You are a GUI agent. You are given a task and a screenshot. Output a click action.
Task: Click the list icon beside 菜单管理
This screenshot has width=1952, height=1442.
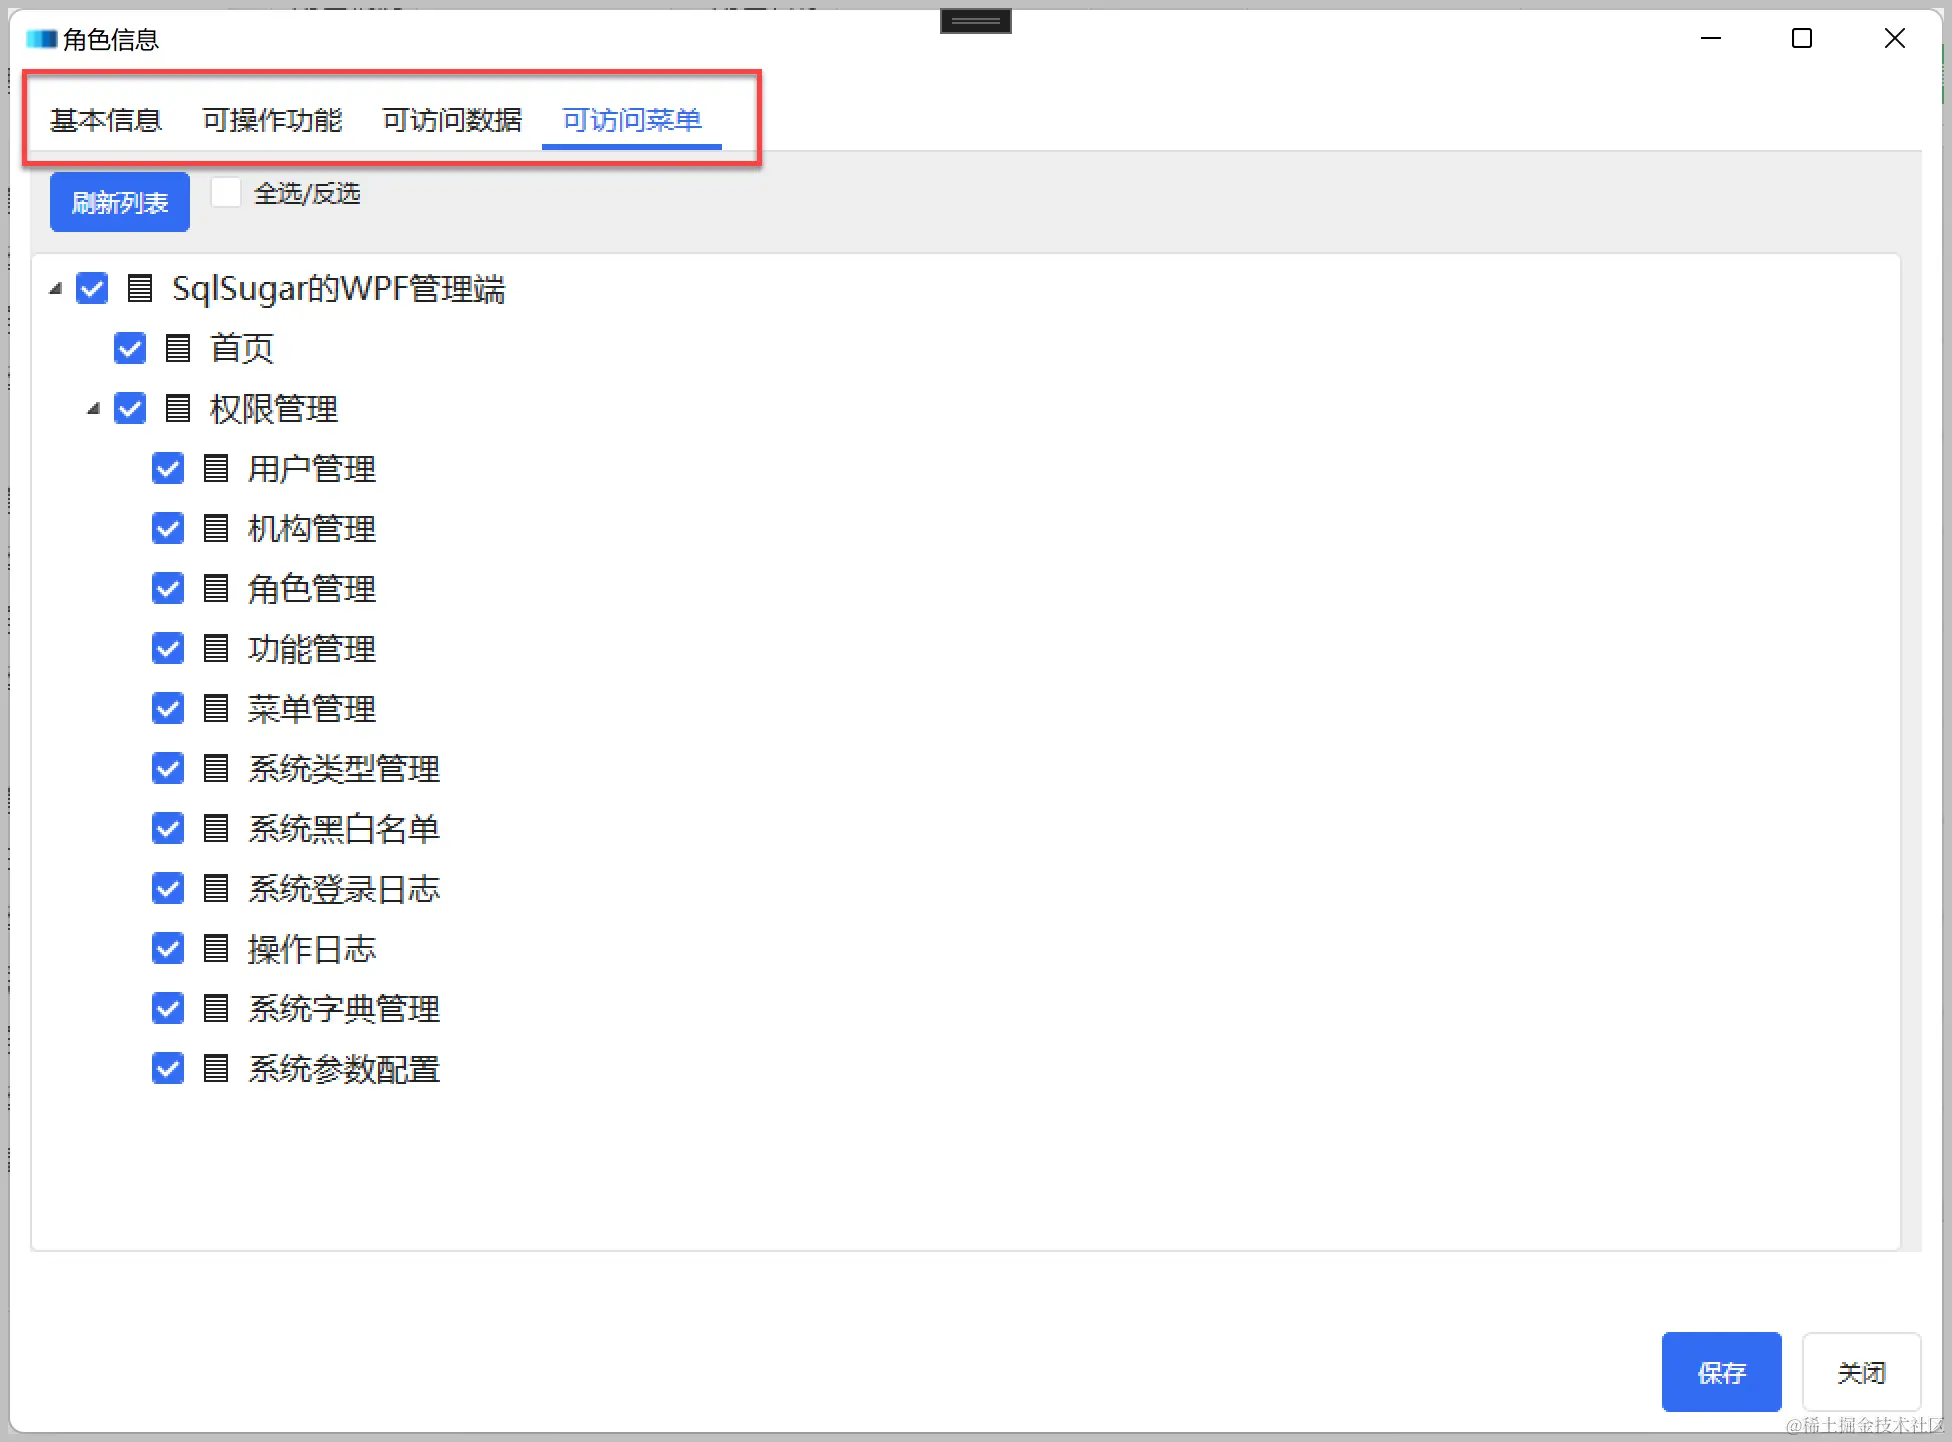coord(216,708)
